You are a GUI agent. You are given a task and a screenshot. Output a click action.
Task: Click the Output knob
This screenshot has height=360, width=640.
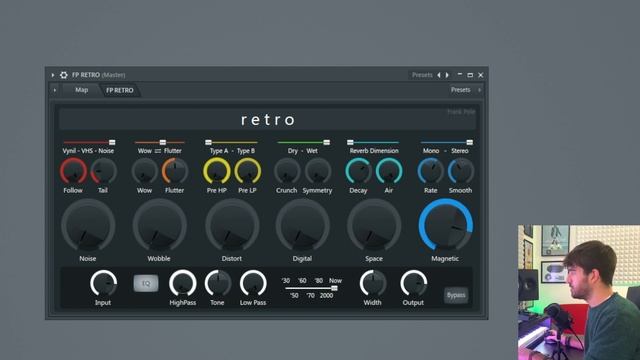click(x=413, y=283)
